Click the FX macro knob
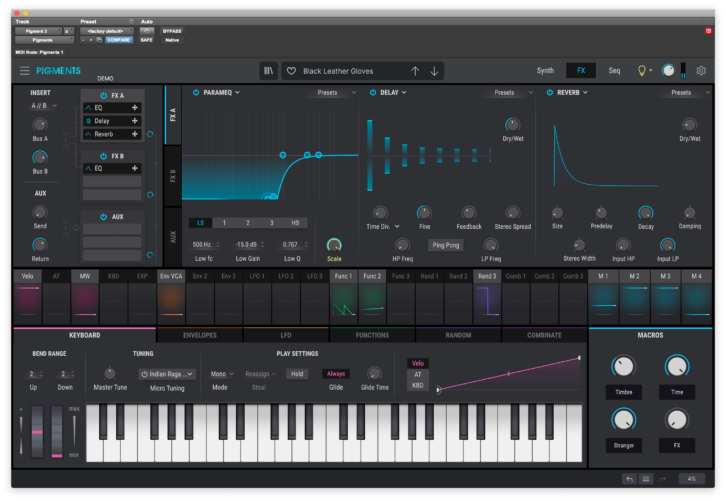 pyautogui.click(x=677, y=420)
